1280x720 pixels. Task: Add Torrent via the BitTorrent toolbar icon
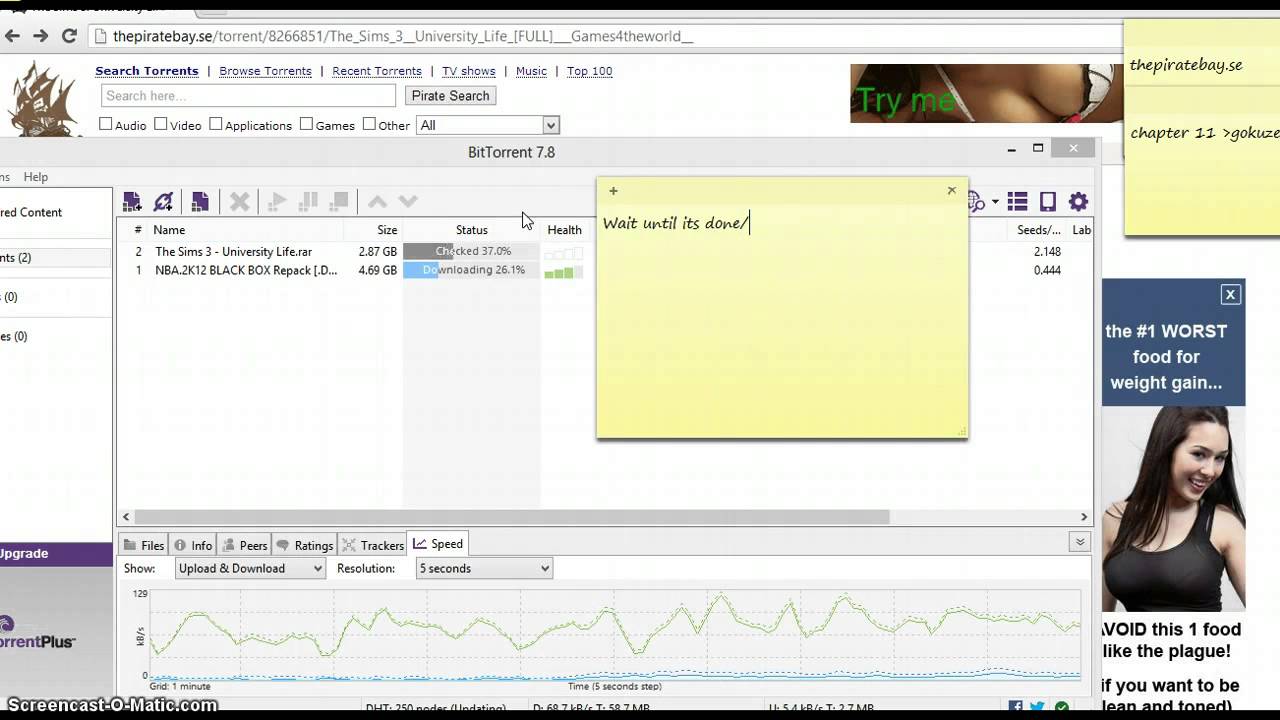(x=132, y=202)
